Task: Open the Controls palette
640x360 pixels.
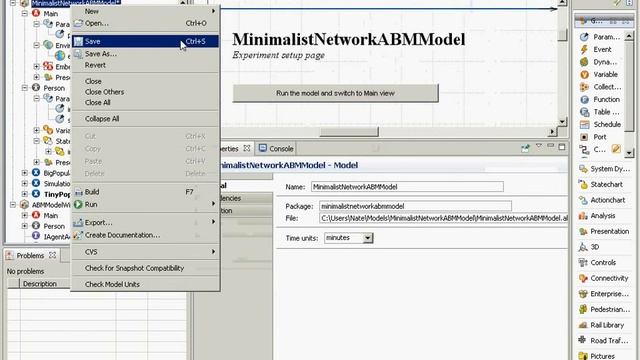Action: pyautogui.click(x=597, y=262)
